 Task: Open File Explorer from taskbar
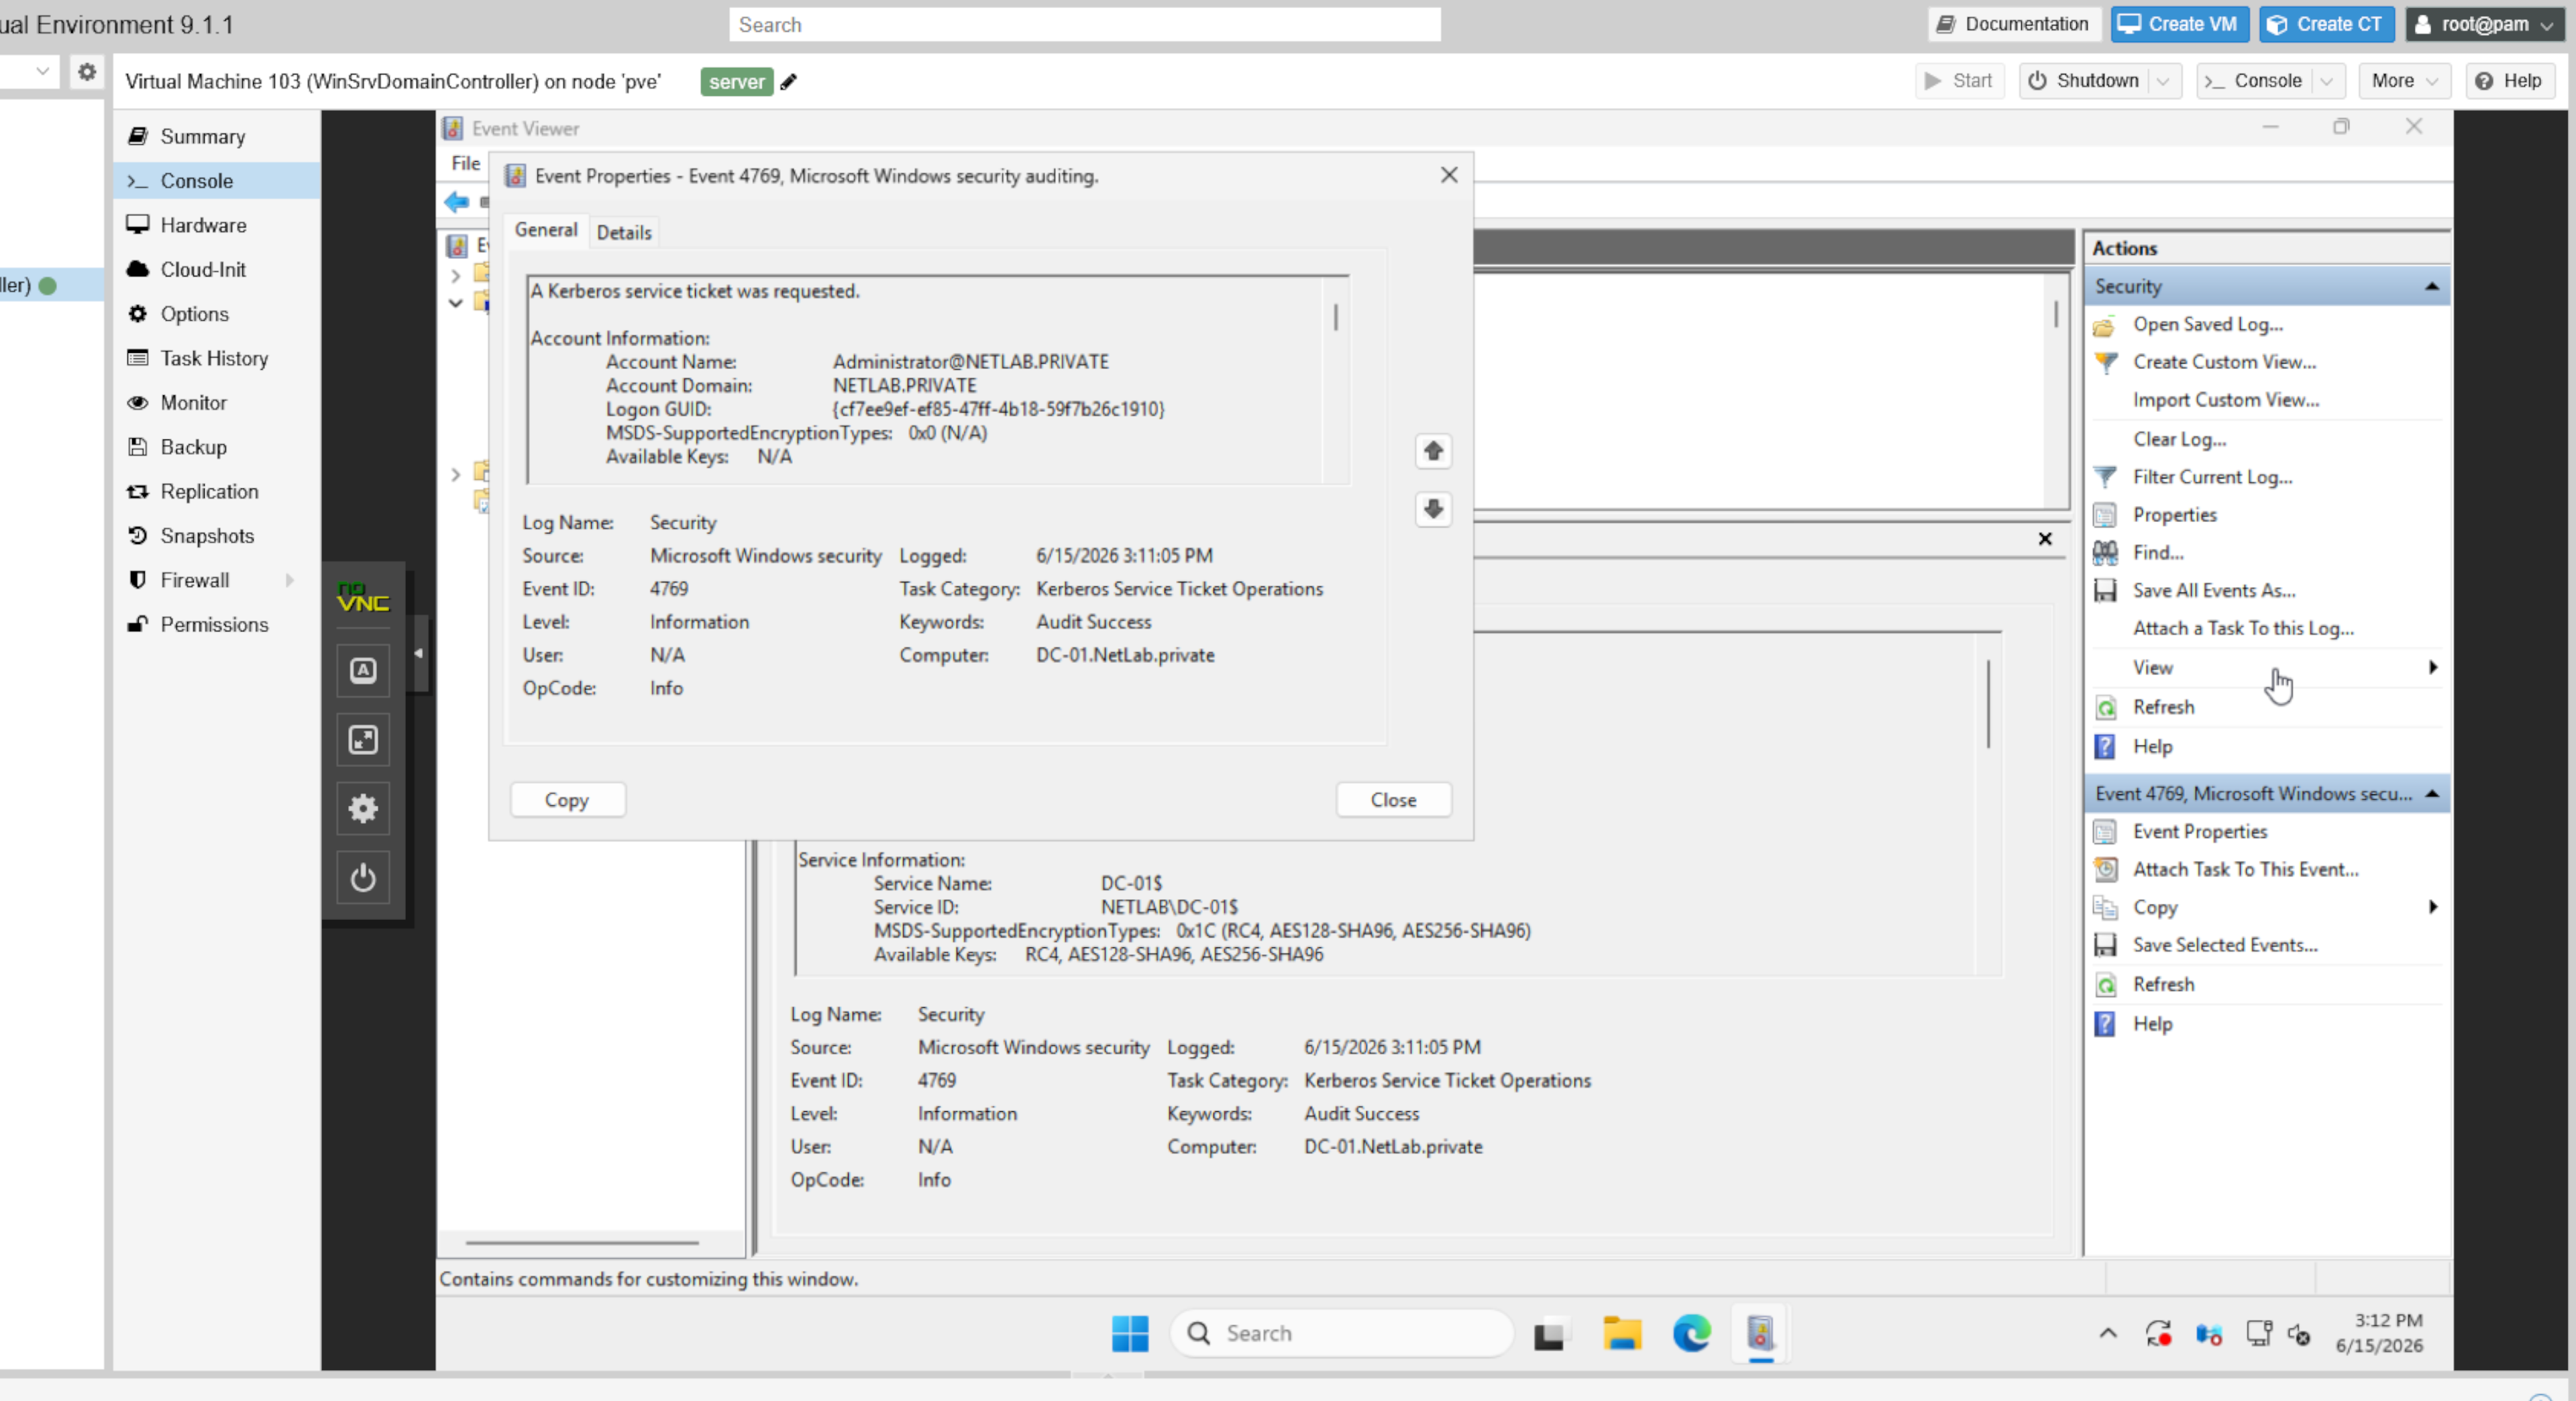pos(1622,1333)
